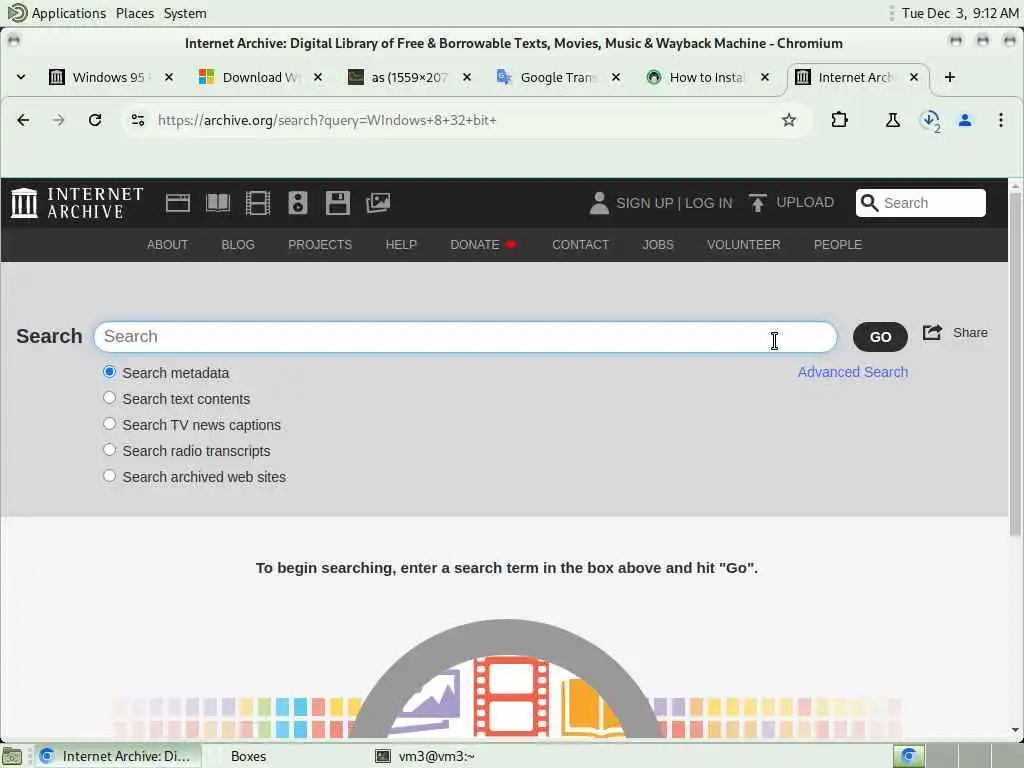Open the Video film strip icon
The image size is (1024, 768).
[257, 203]
